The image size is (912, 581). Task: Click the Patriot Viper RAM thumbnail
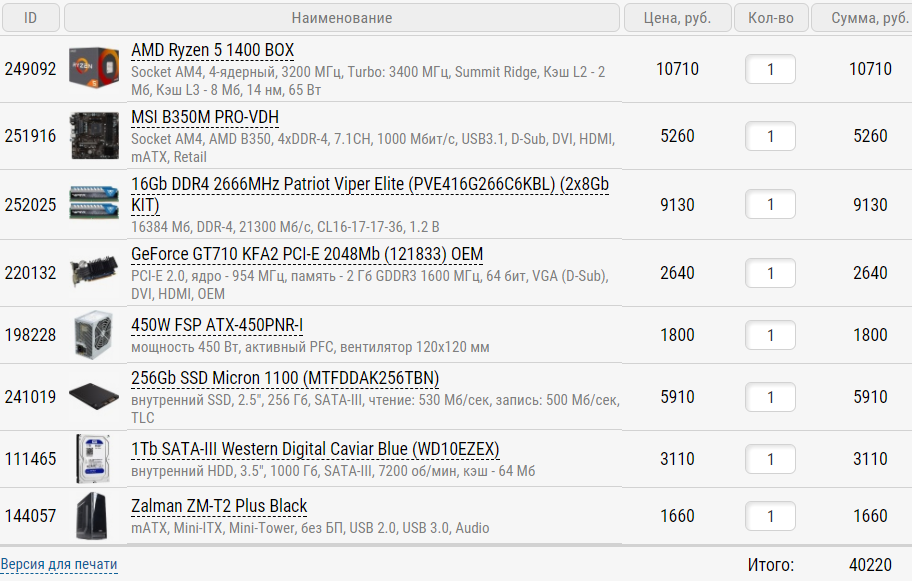pos(94,202)
